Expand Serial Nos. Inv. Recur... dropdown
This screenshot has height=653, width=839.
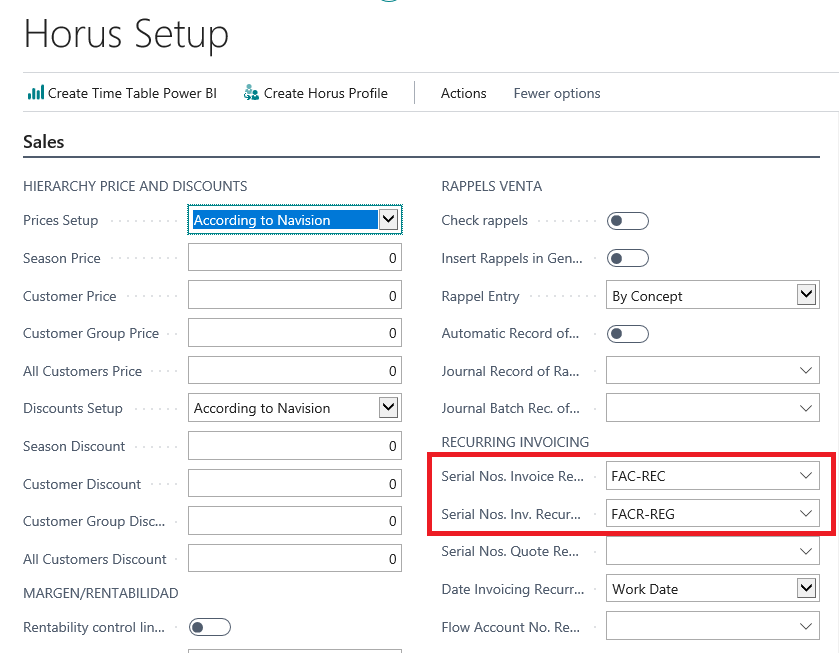806,513
